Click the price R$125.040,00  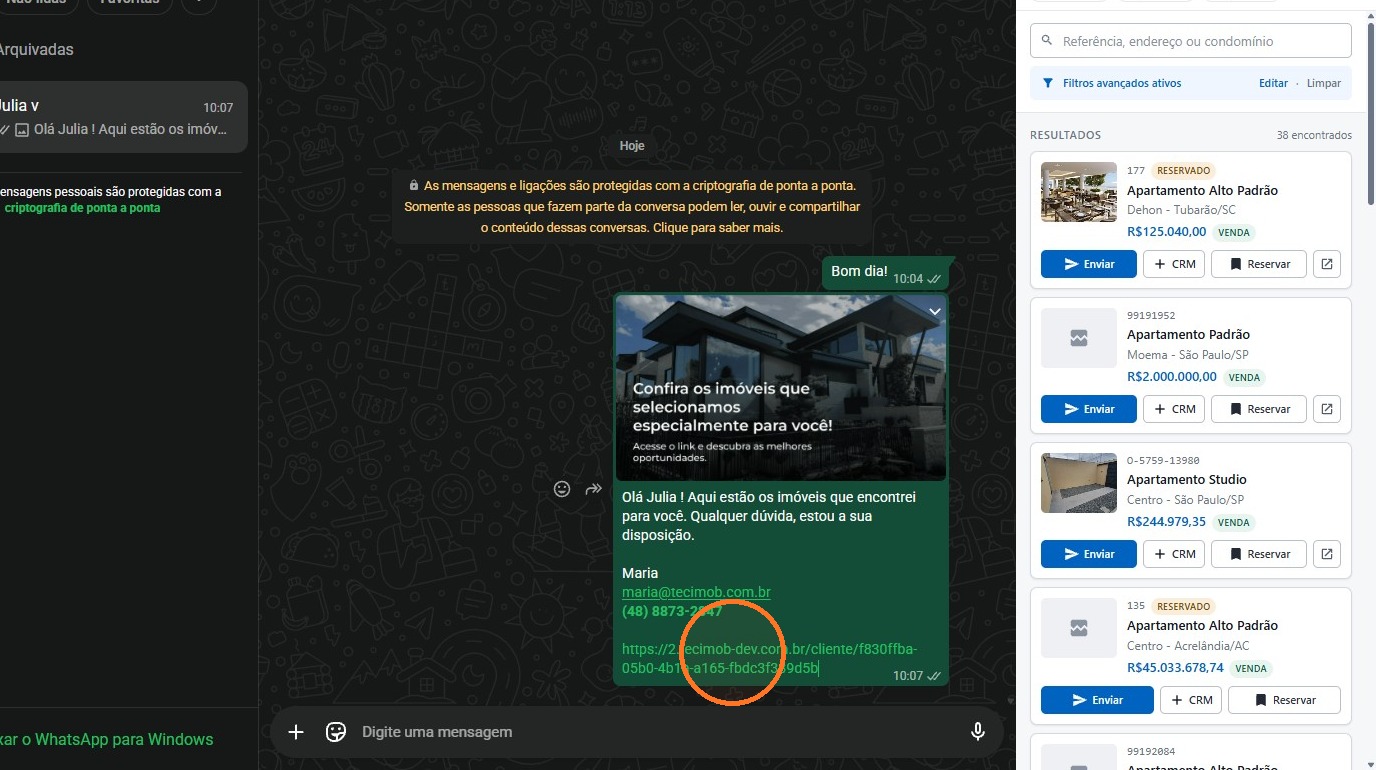coord(1167,232)
